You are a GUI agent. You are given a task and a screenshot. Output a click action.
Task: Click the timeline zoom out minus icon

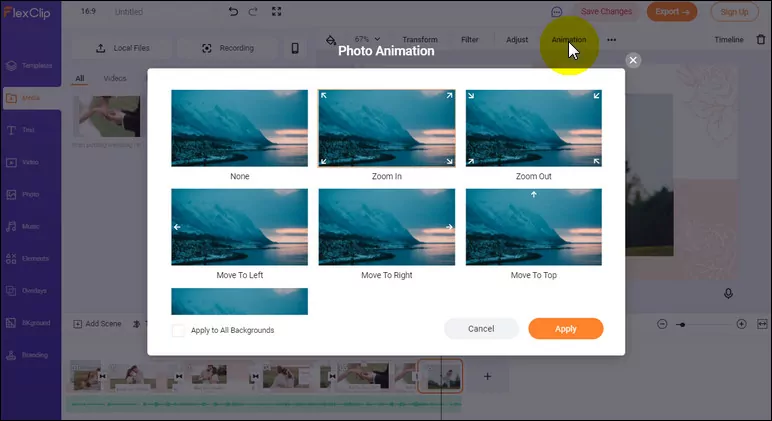coord(662,324)
